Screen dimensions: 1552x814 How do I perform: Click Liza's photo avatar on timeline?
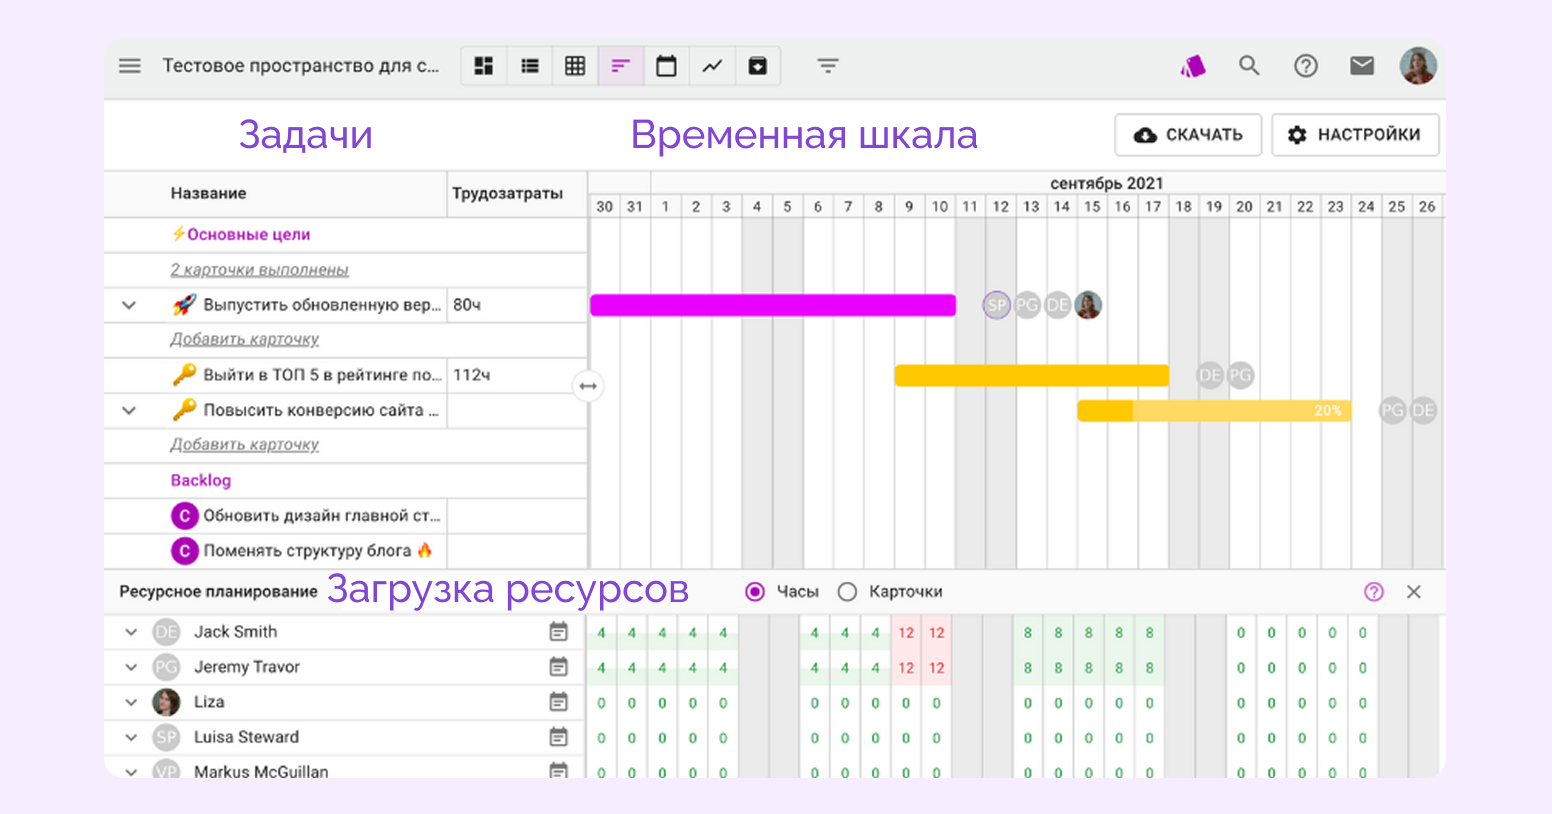pyautogui.click(x=1088, y=305)
